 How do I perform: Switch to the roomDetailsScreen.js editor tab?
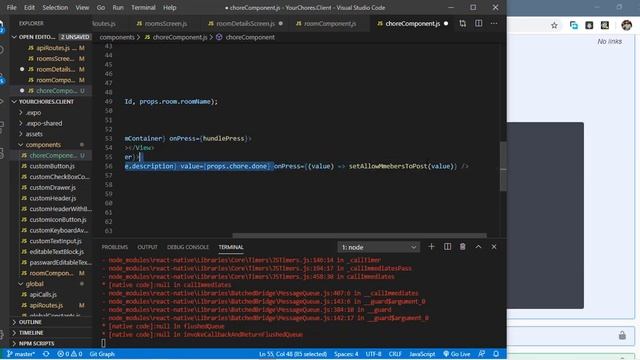[x=245, y=24]
